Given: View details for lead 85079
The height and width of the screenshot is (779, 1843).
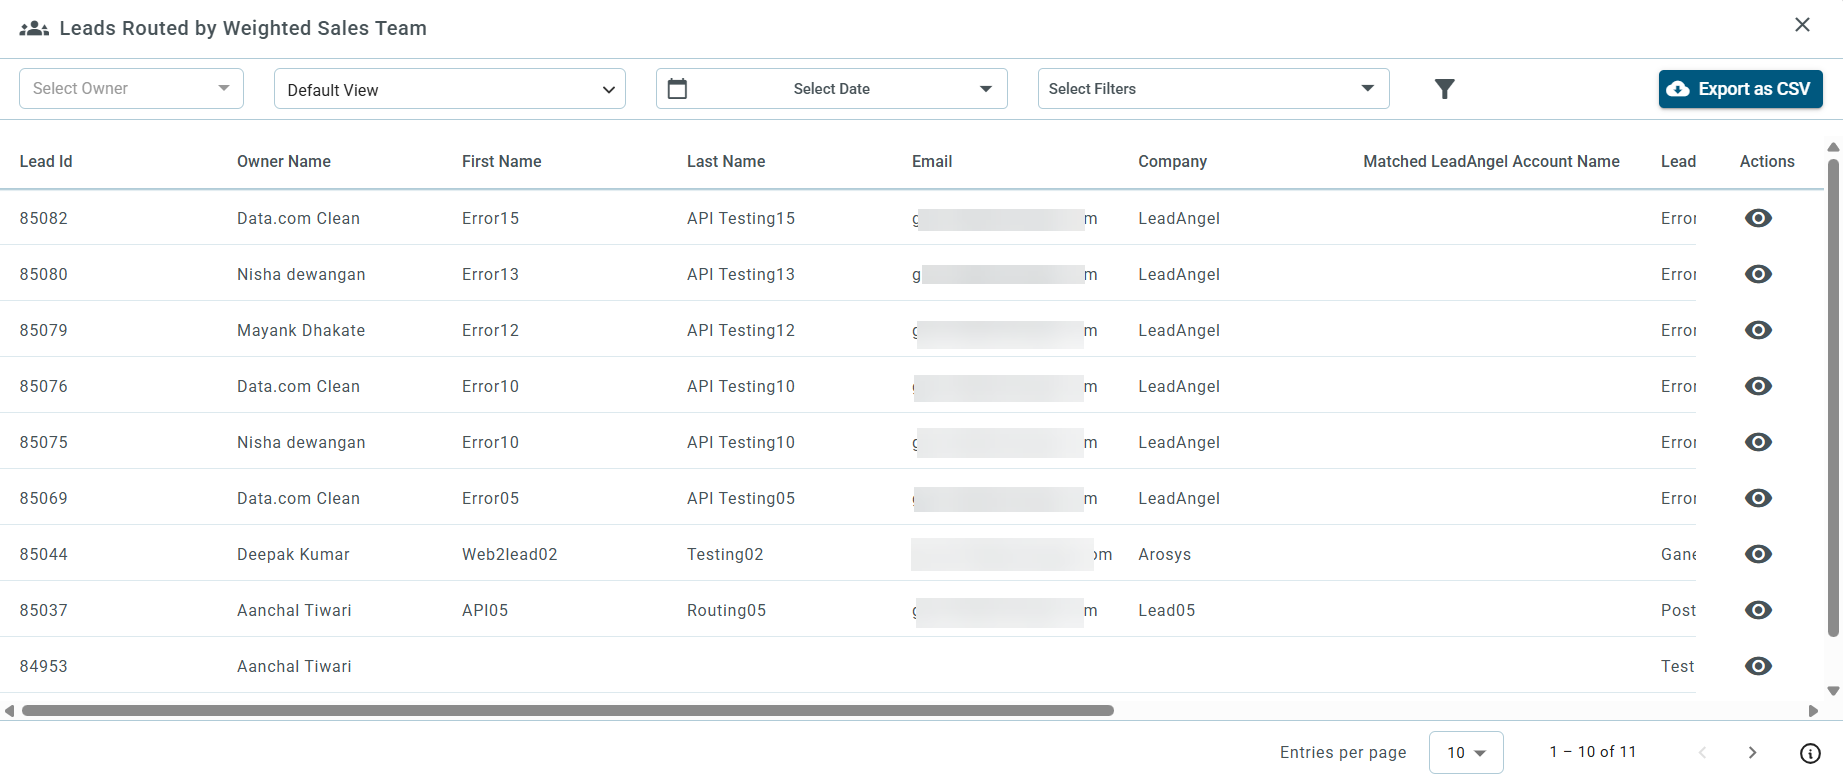Looking at the screenshot, I should point(1758,330).
